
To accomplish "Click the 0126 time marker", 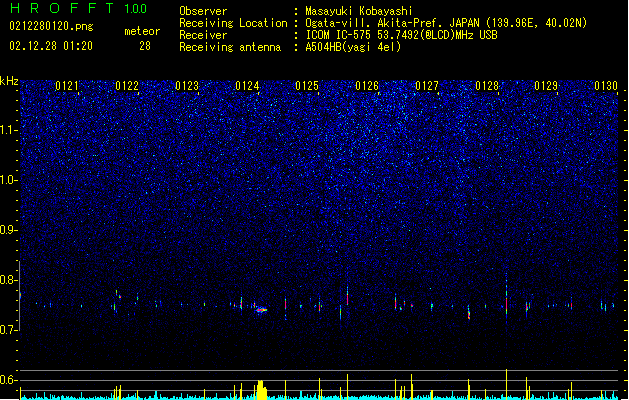I will tap(367, 86).
